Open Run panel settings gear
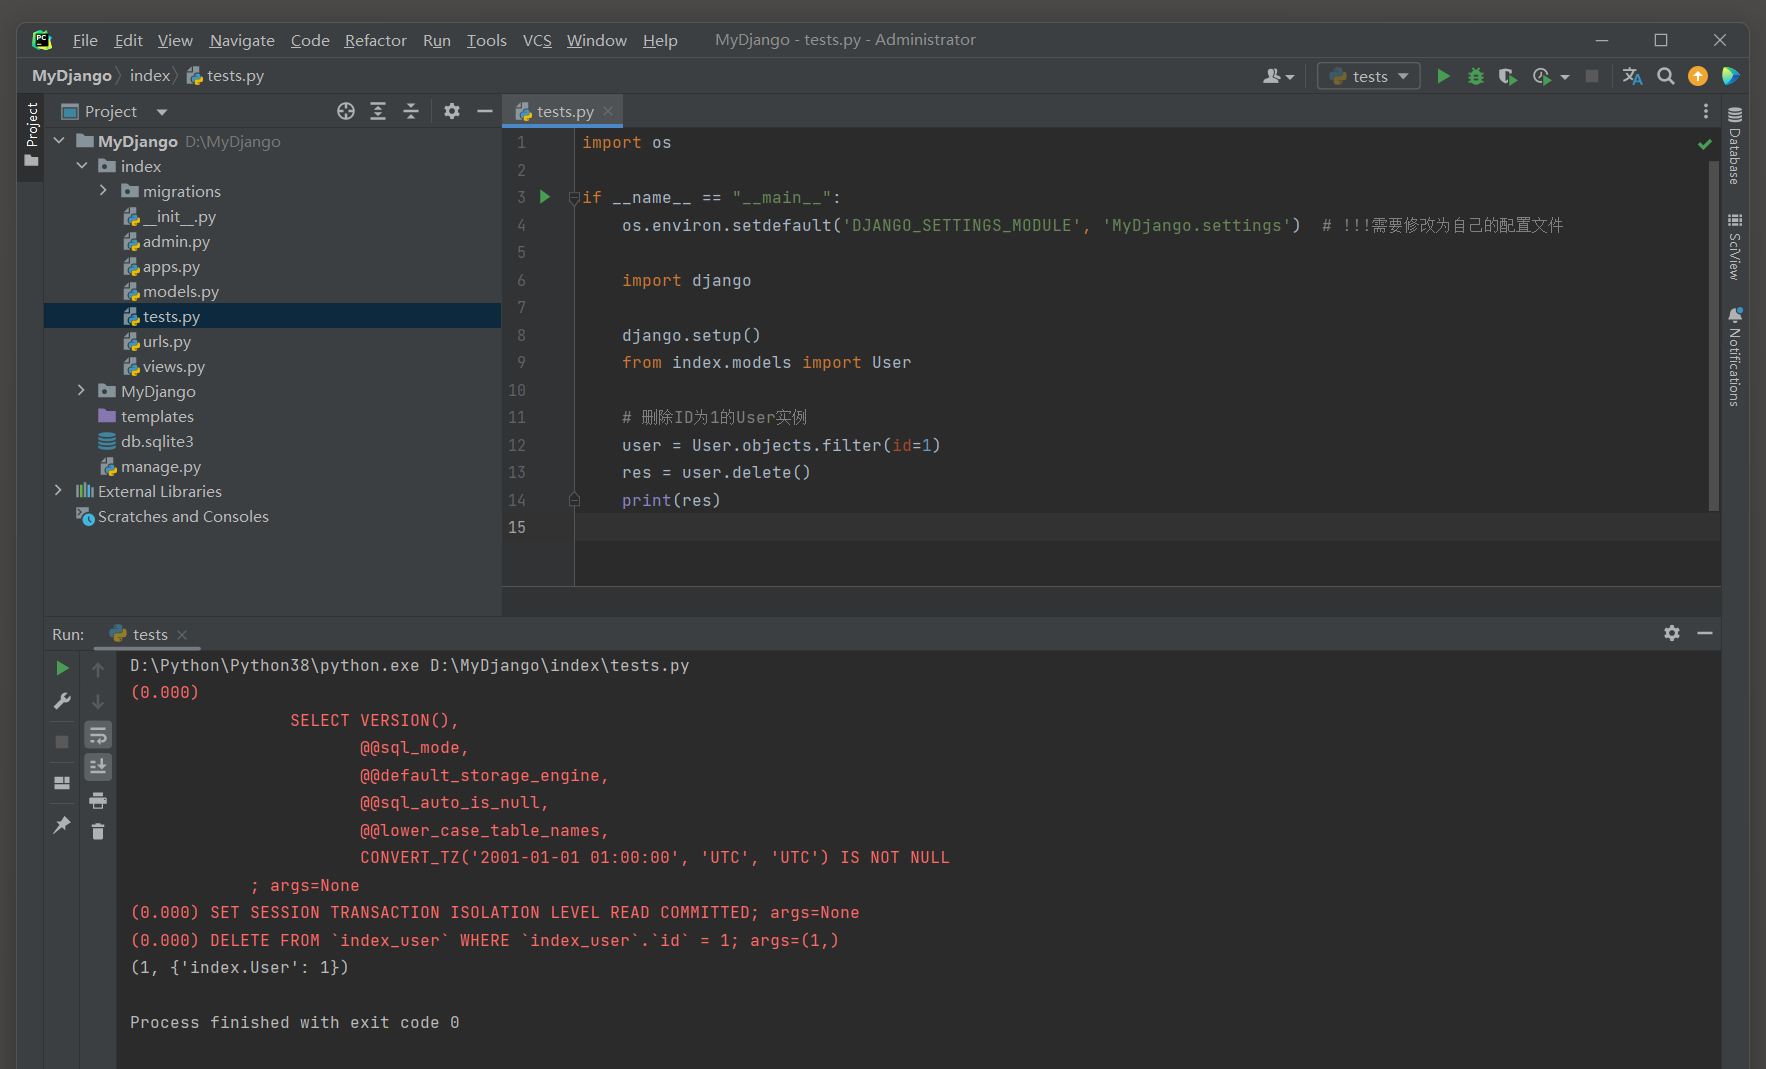Viewport: 1766px width, 1069px height. click(1672, 633)
